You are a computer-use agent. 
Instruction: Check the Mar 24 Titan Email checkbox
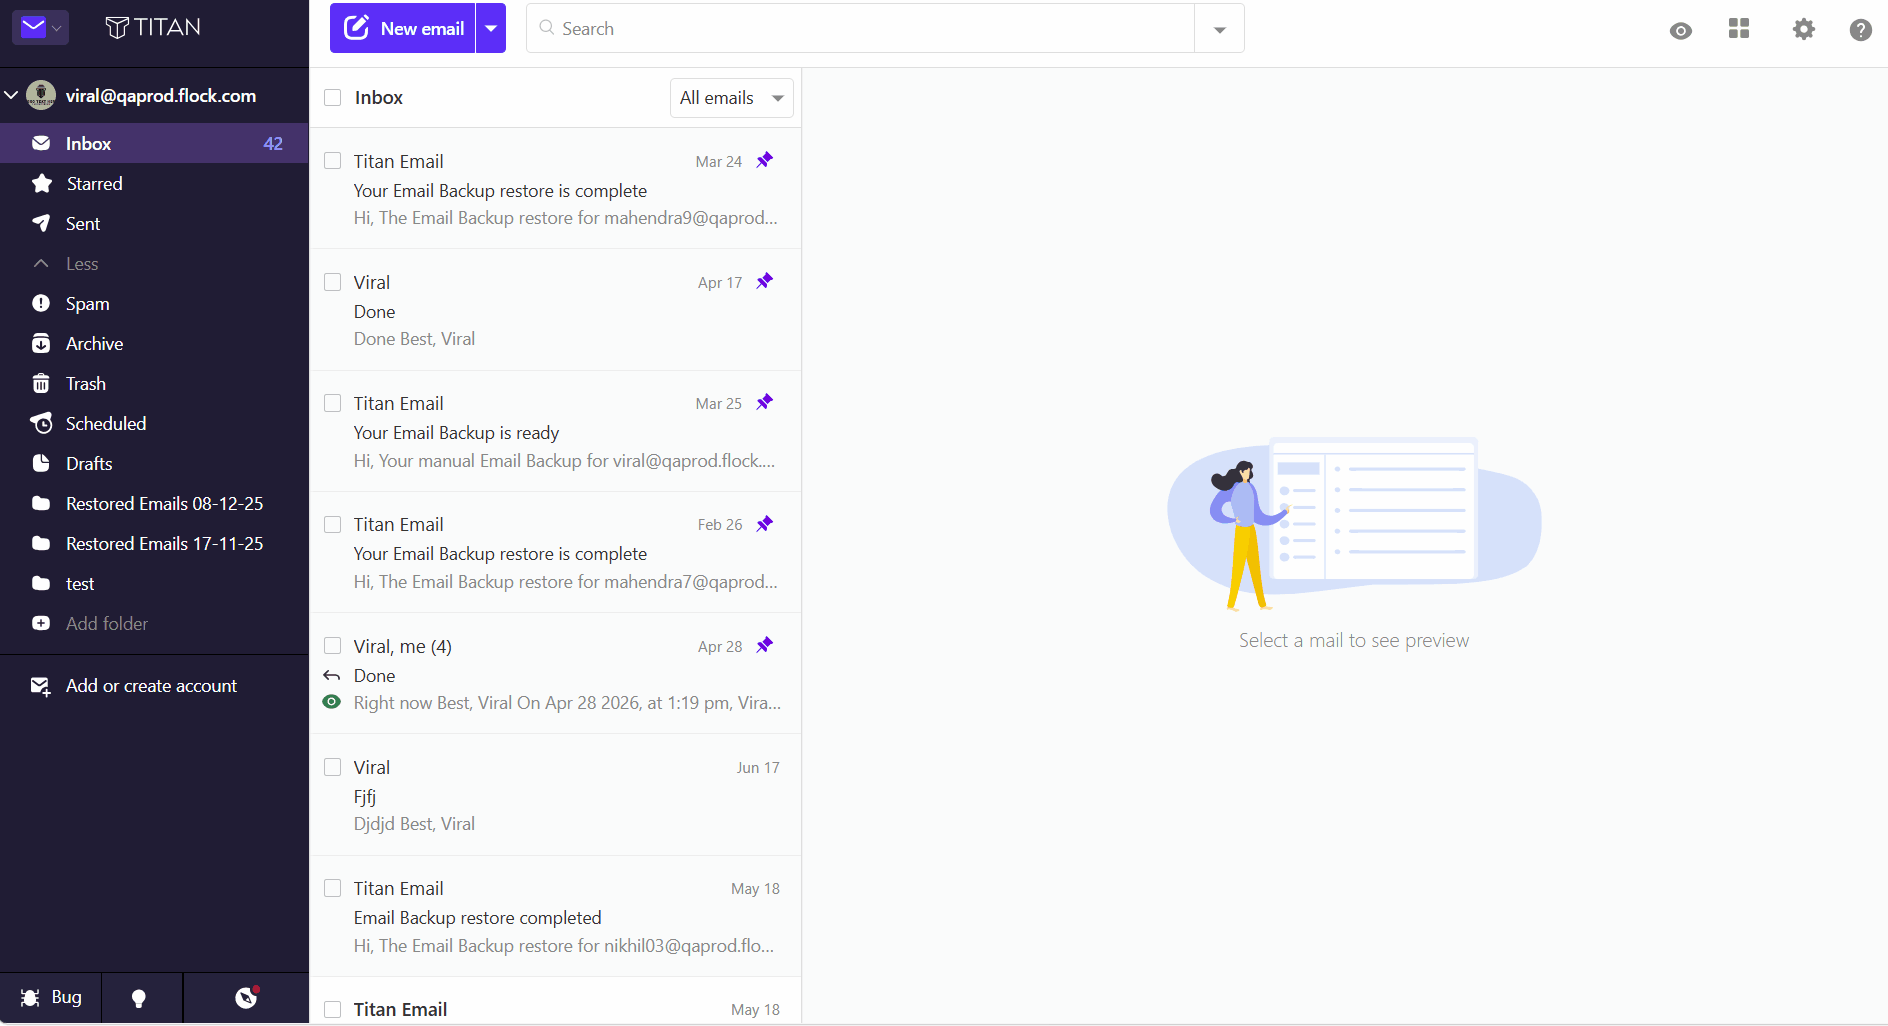point(333,161)
